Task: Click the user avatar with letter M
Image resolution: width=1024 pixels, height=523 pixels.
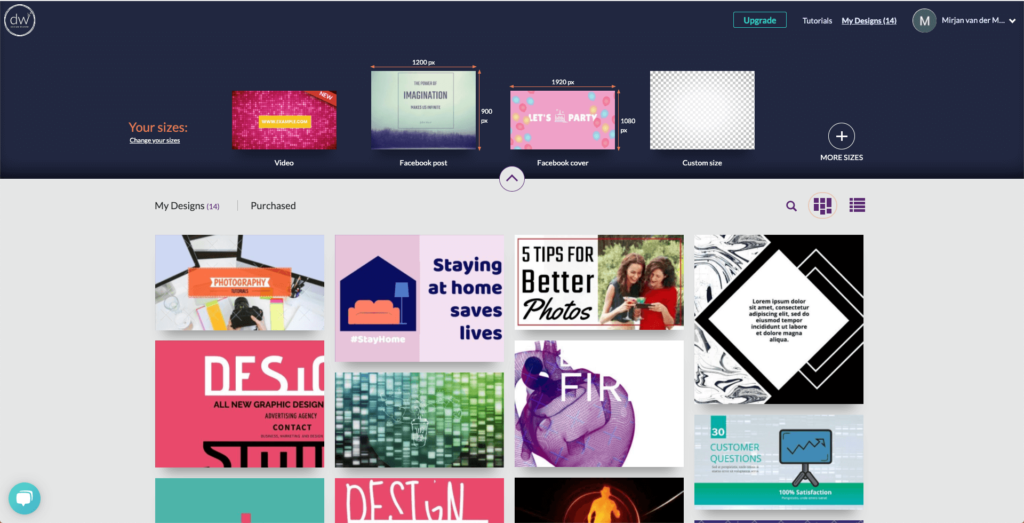Action: [x=924, y=20]
